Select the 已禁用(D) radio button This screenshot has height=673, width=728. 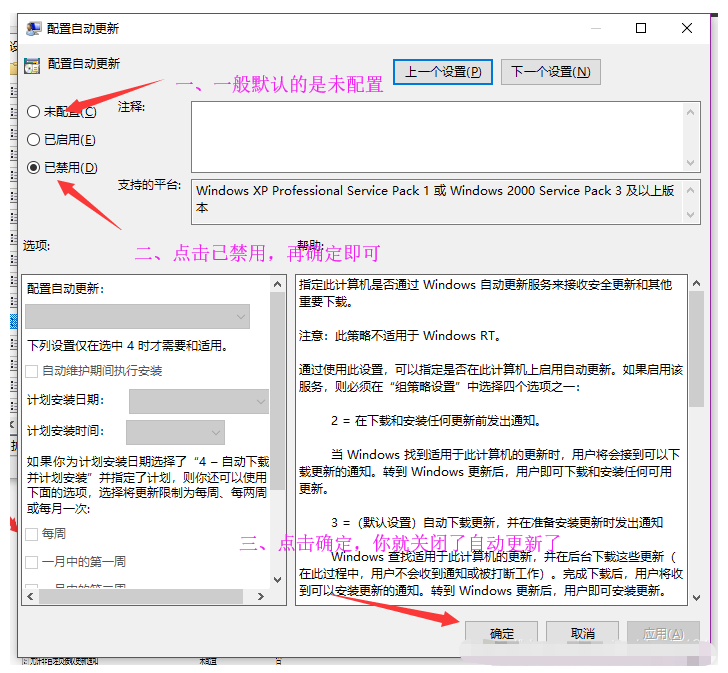tap(34, 168)
